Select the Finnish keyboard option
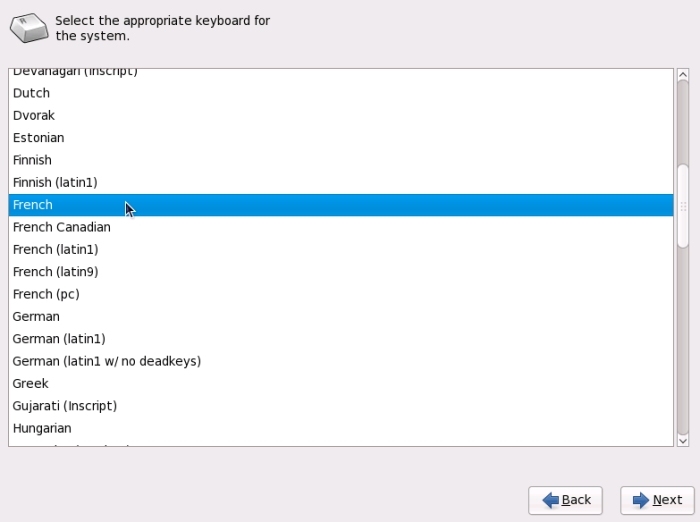This screenshot has height=522, width=700. click(32, 160)
